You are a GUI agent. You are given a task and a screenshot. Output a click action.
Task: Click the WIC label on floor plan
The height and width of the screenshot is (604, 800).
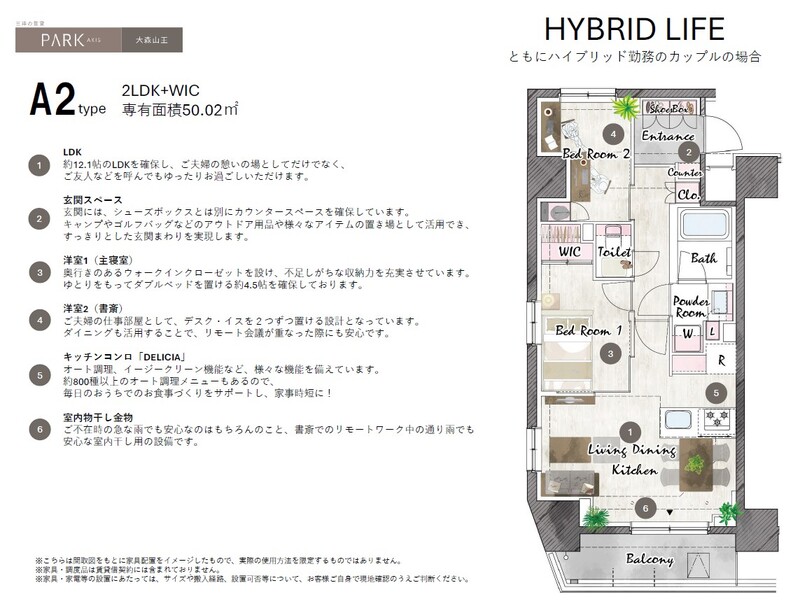[569, 251]
